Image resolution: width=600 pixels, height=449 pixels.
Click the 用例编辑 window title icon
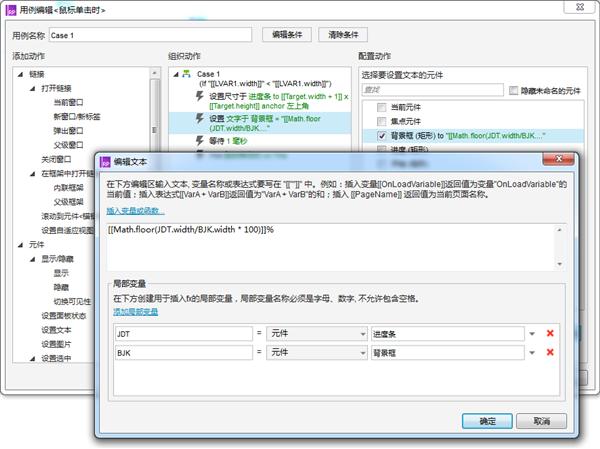pyautogui.click(x=10, y=11)
